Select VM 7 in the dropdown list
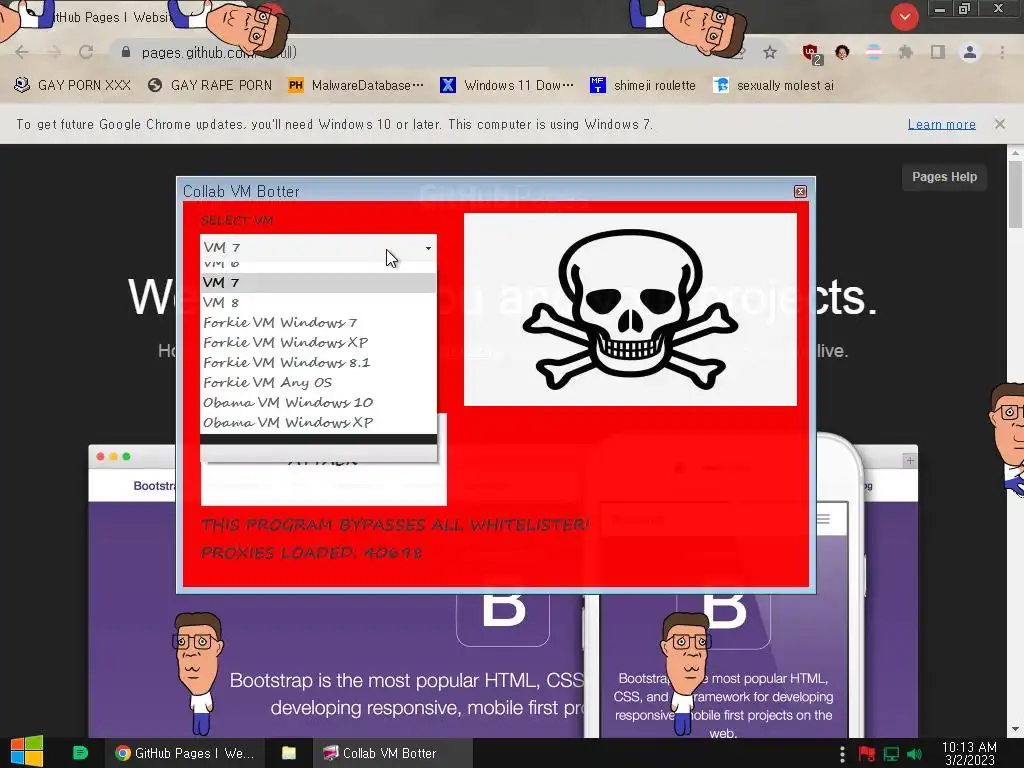Viewport: 1024px width, 768px height. (318, 283)
